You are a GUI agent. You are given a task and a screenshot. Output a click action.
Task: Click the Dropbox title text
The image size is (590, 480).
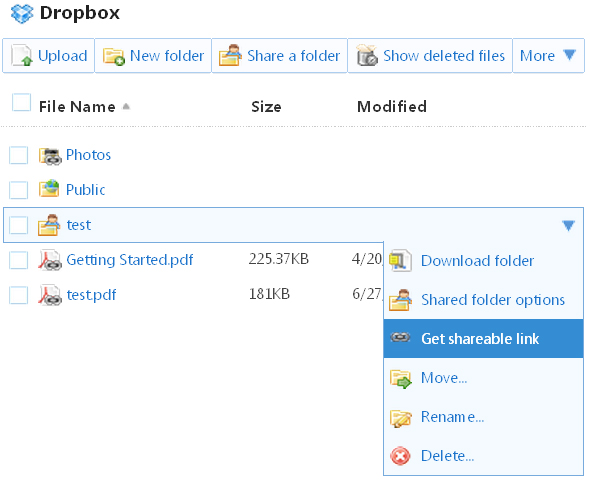[80, 13]
